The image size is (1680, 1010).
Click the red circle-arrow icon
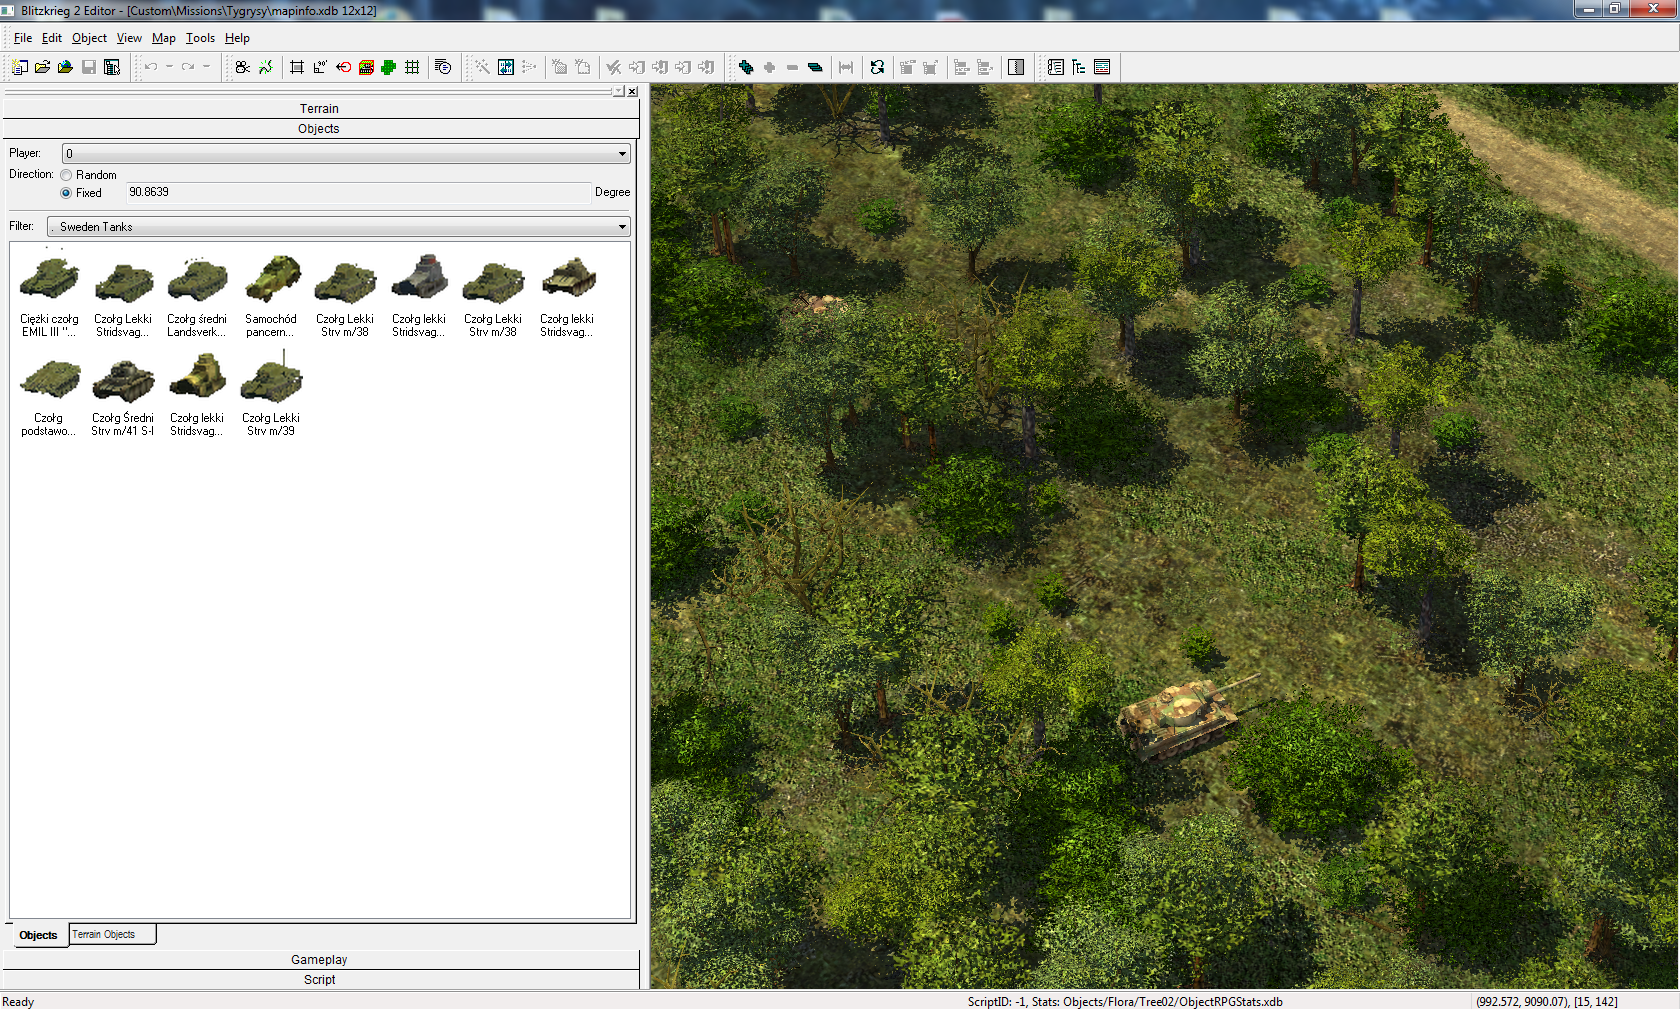pos(343,67)
